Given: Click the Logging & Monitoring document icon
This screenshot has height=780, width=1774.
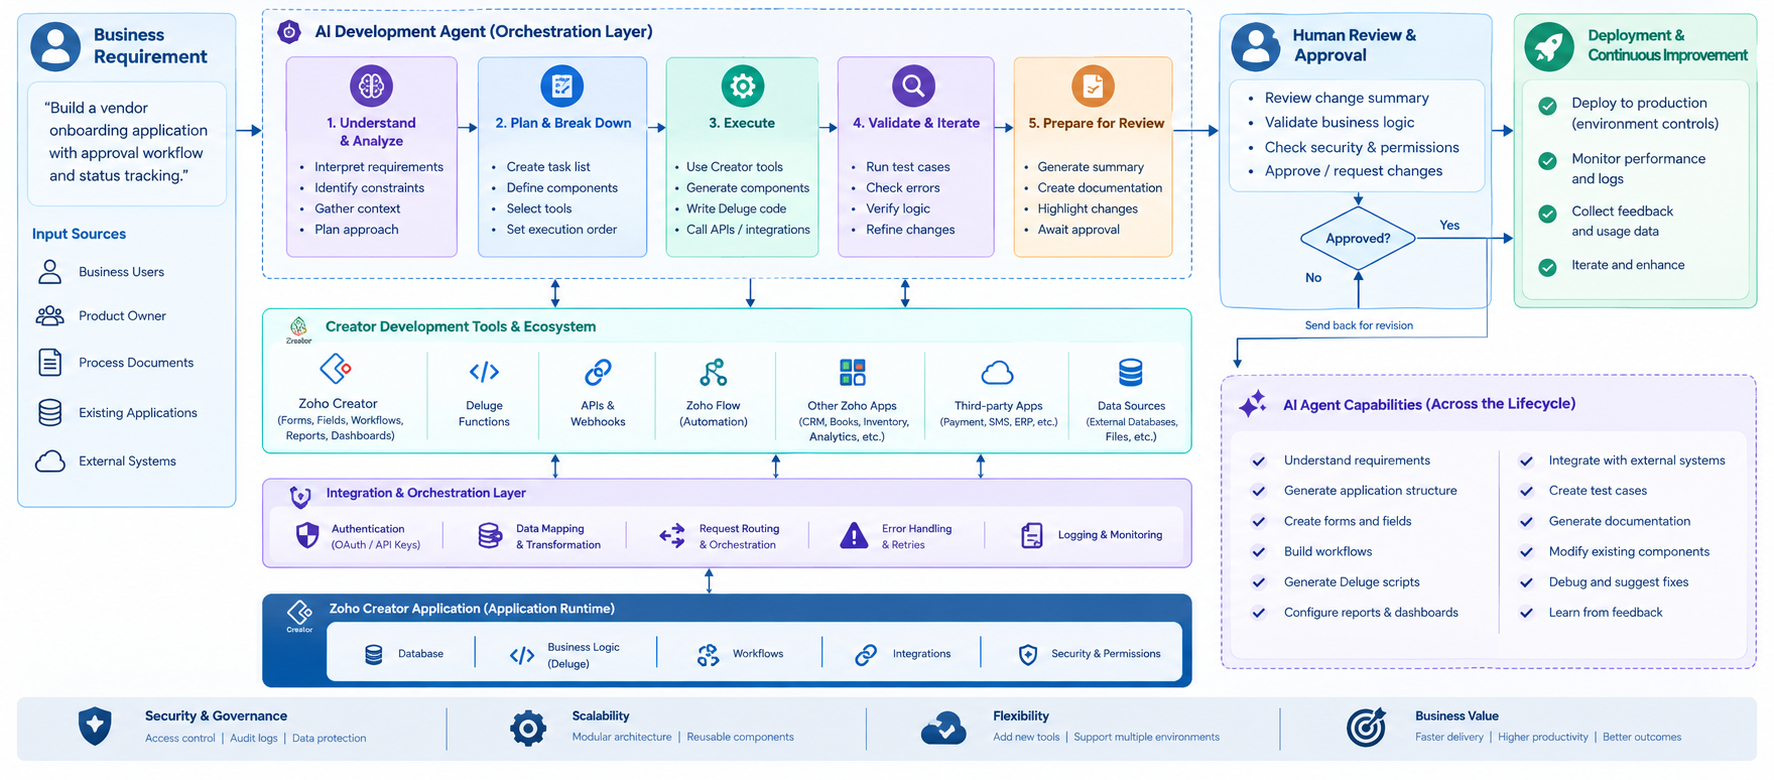Looking at the screenshot, I should (x=1032, y=536).
